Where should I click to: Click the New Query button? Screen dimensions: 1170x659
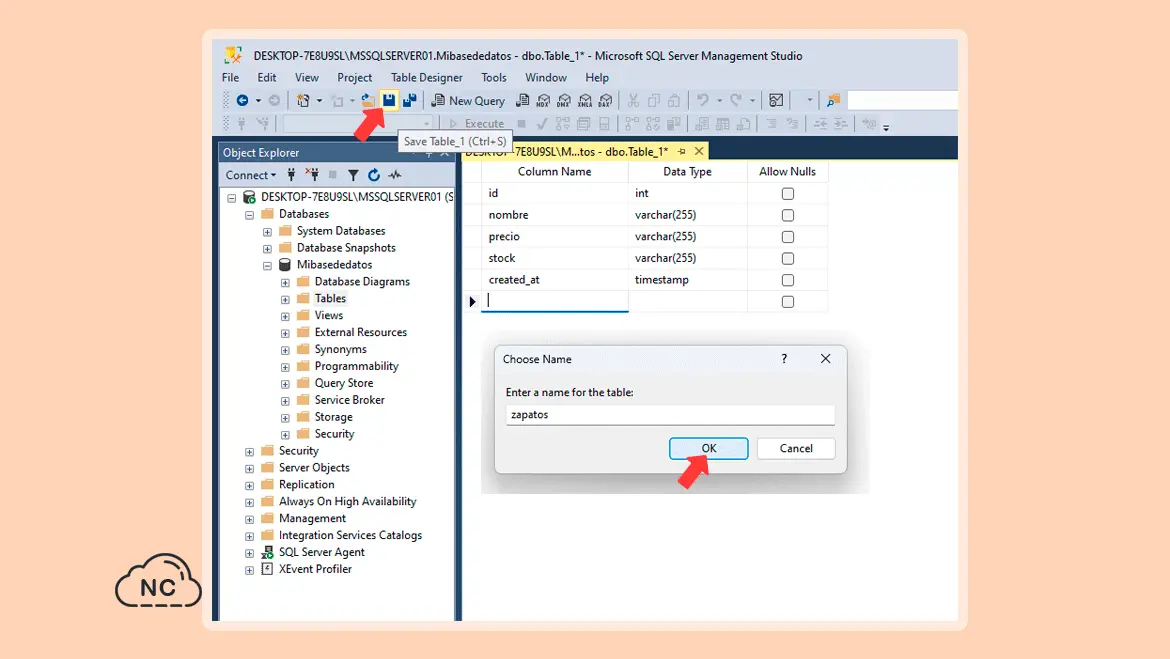[x=468, y=101]
